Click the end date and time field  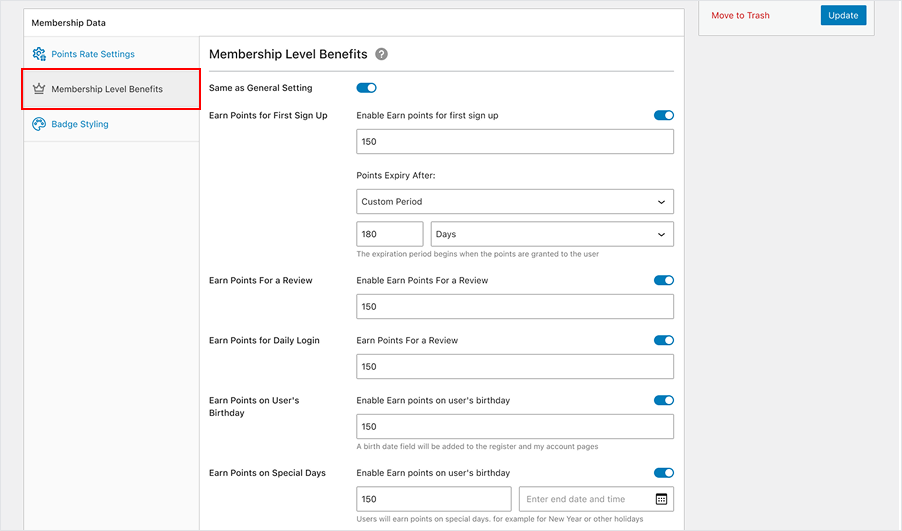point(585,499)
